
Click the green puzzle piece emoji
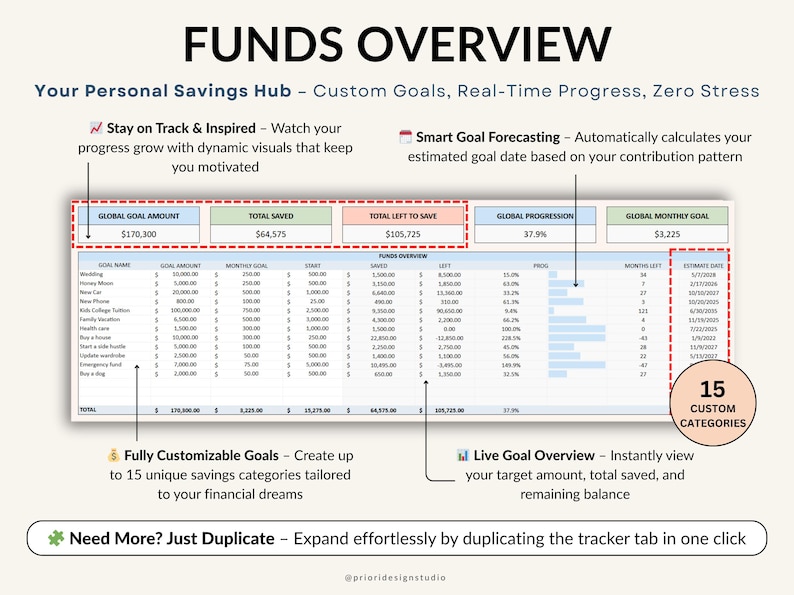tap(56, 538)
